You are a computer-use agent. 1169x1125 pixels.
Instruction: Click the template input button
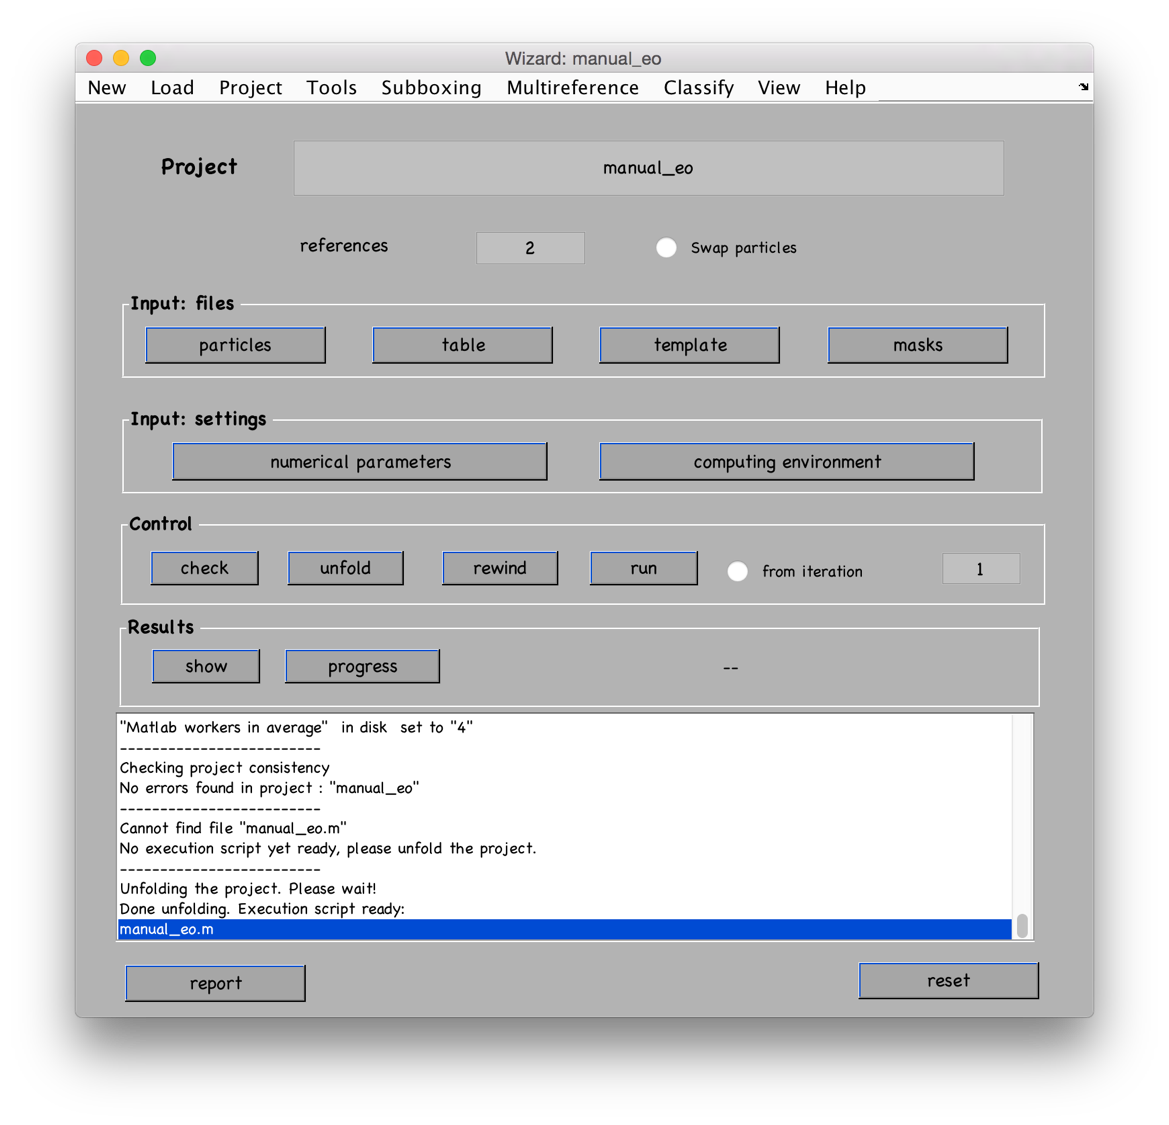pyautogui.click(x=690, y=345)
